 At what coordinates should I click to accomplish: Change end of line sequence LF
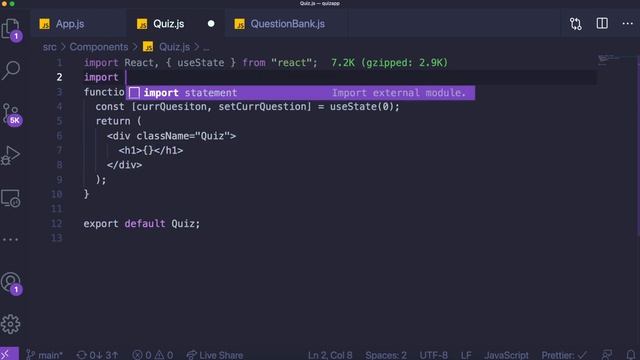[x=466, y=355]
